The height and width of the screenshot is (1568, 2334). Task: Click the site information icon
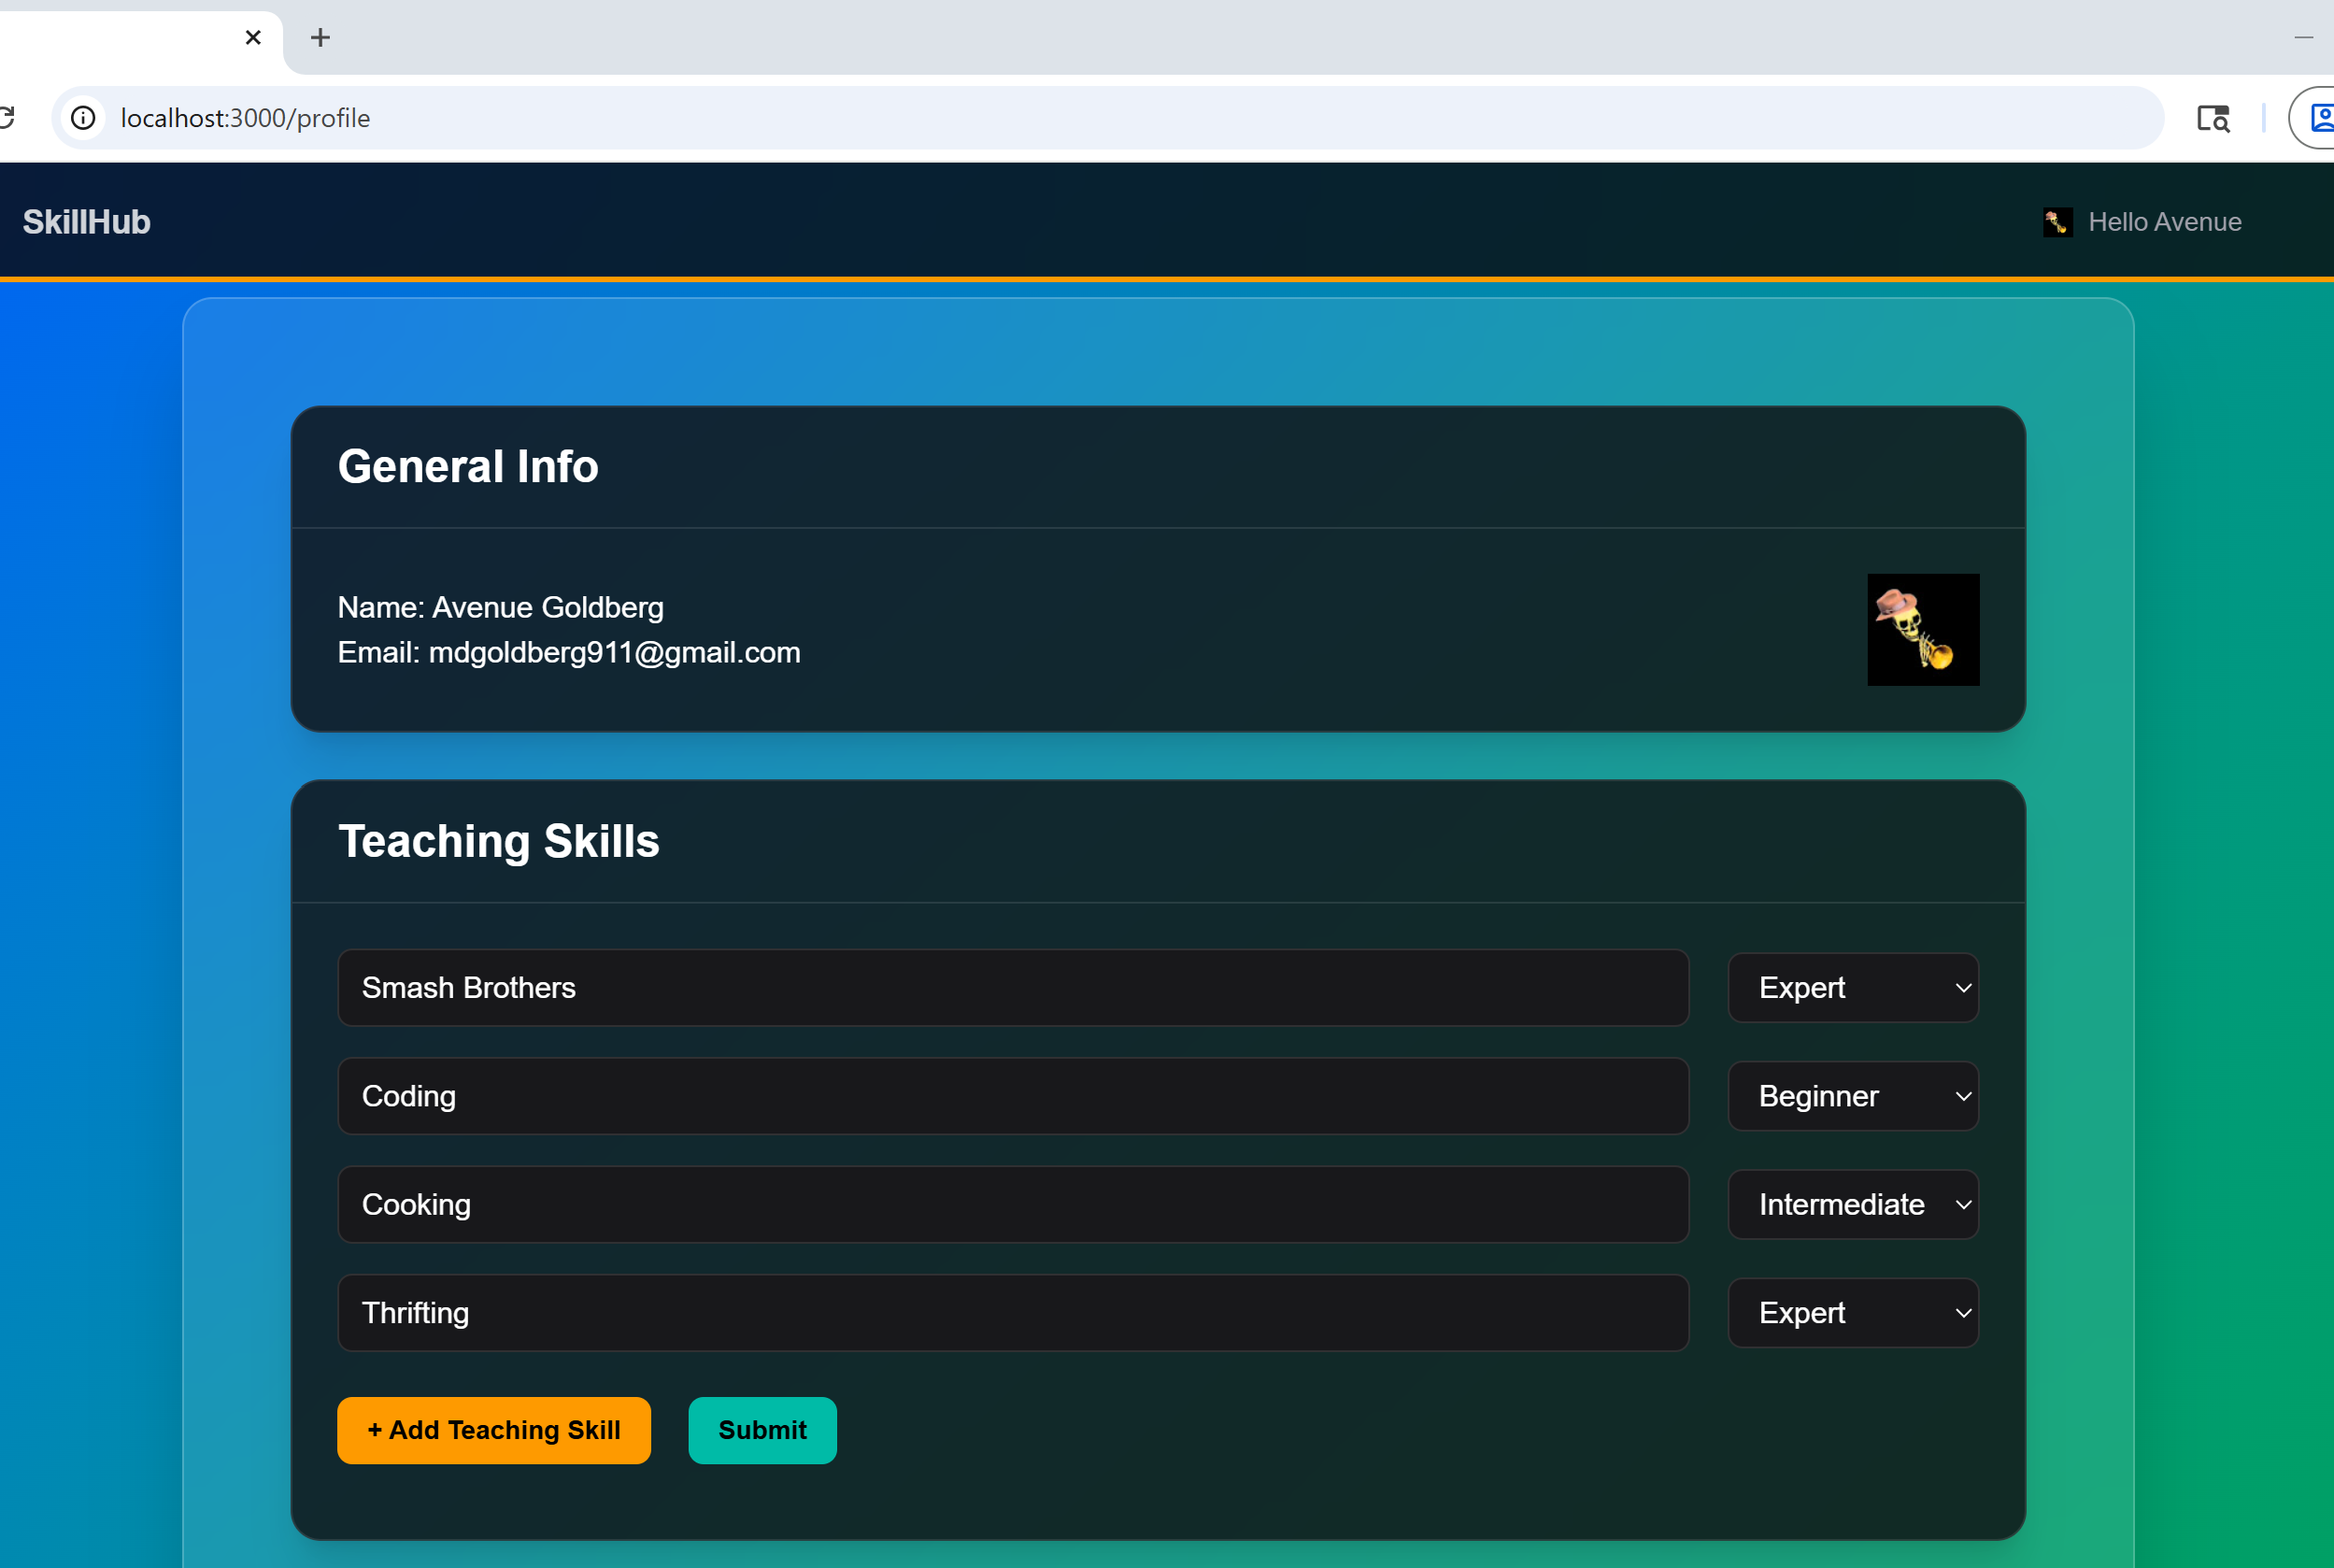(x=84, y=118)
